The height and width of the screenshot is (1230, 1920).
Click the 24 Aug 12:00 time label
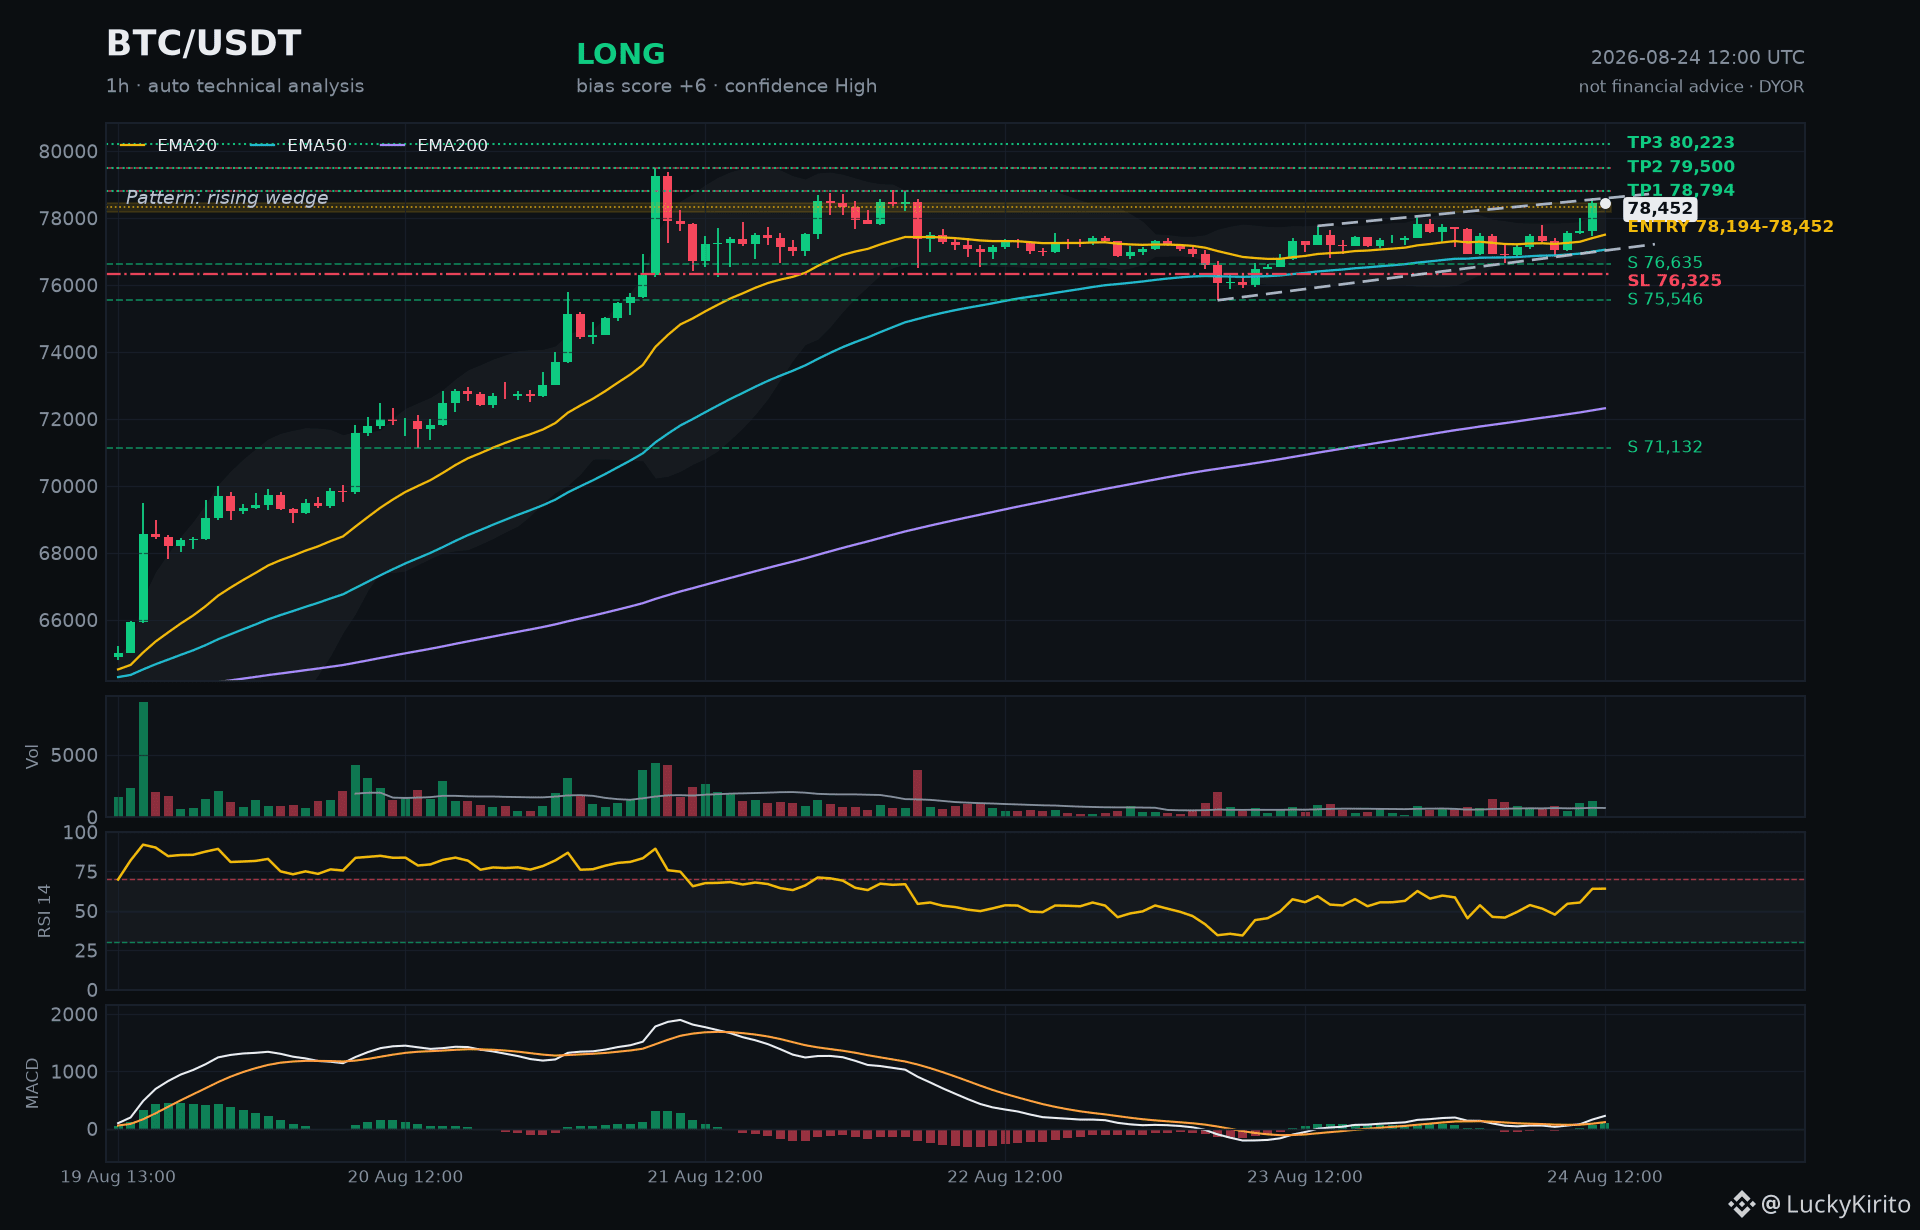tap(1605, 1177)
